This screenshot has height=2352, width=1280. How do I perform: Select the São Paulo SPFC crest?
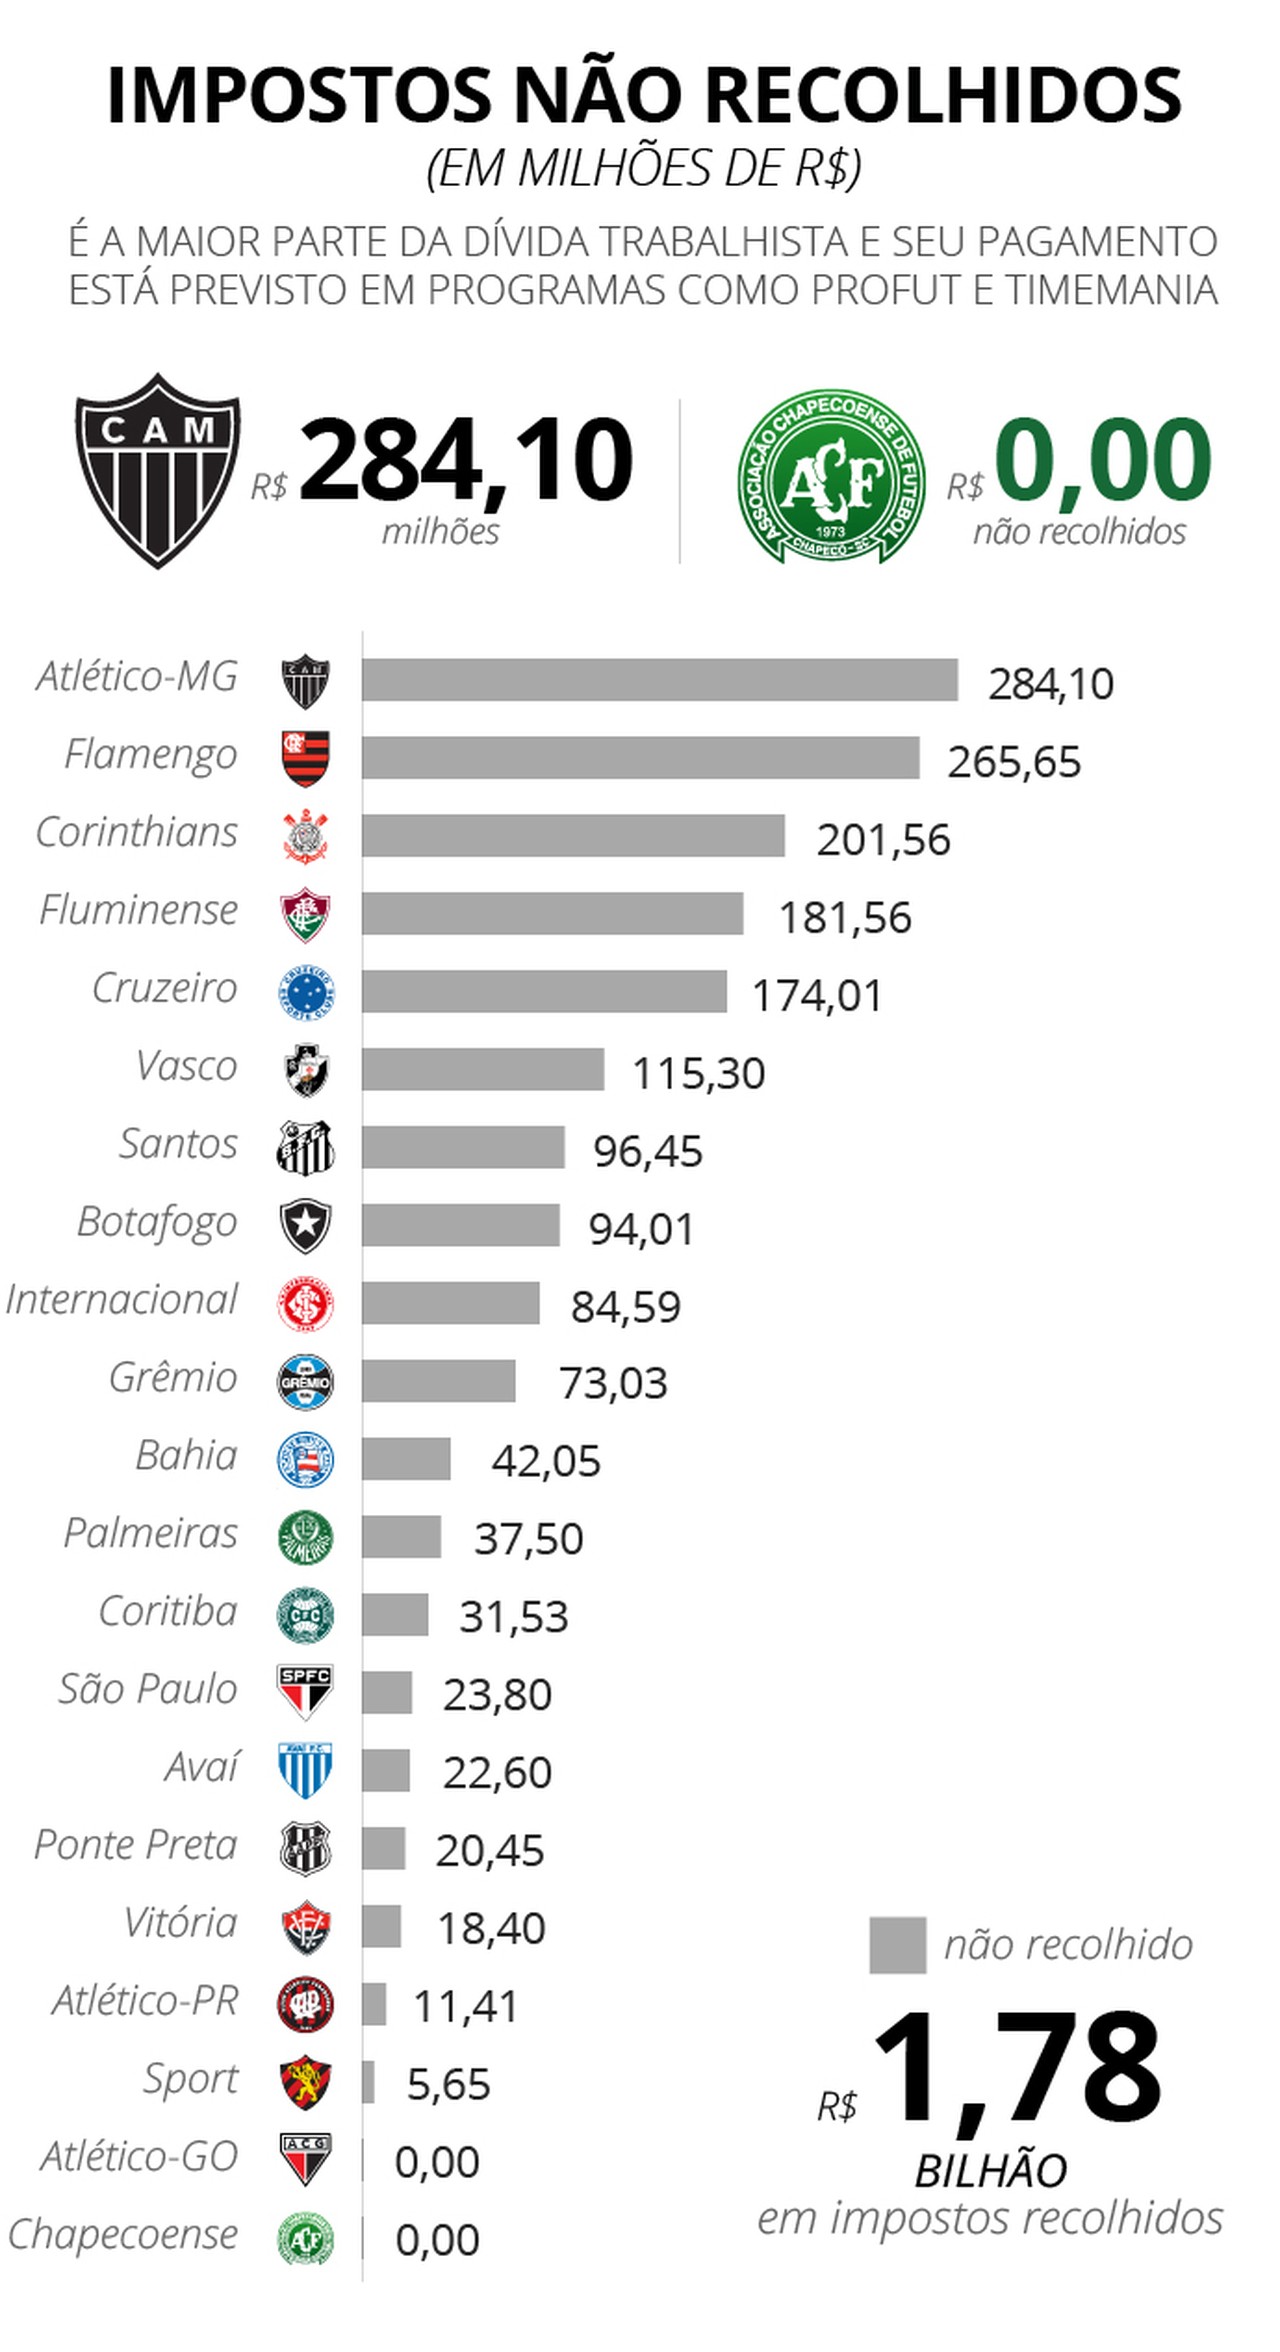click(305, 1692)
